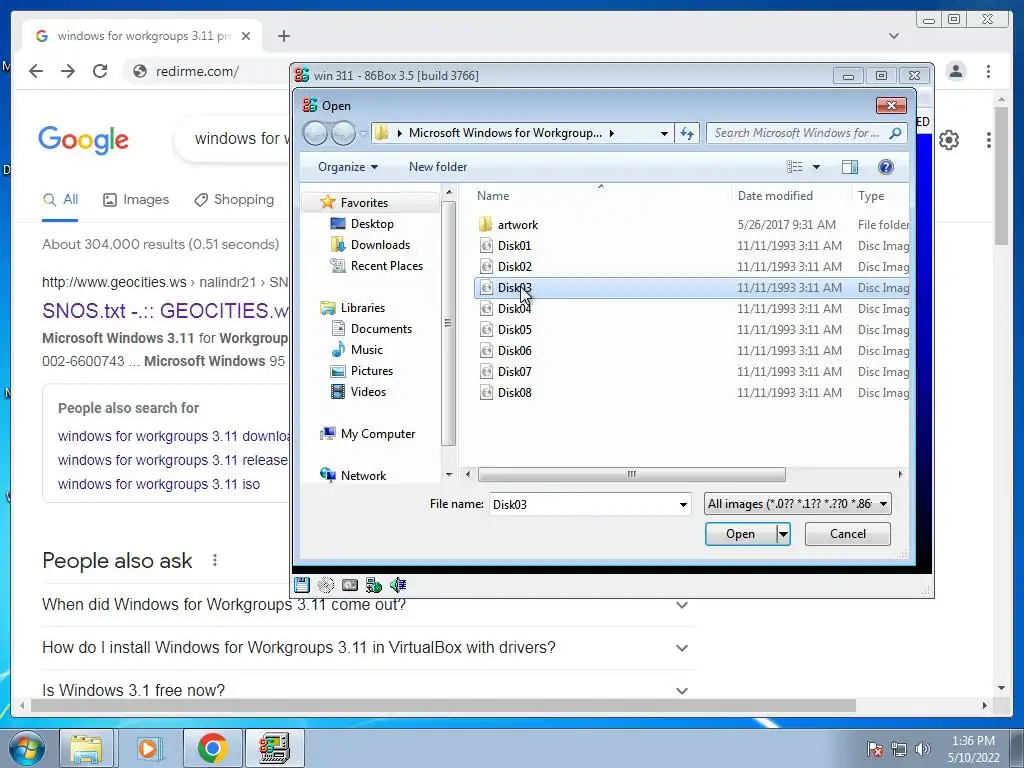Click the file list horizontal scrollbar thumb

[x=632, y=475]
